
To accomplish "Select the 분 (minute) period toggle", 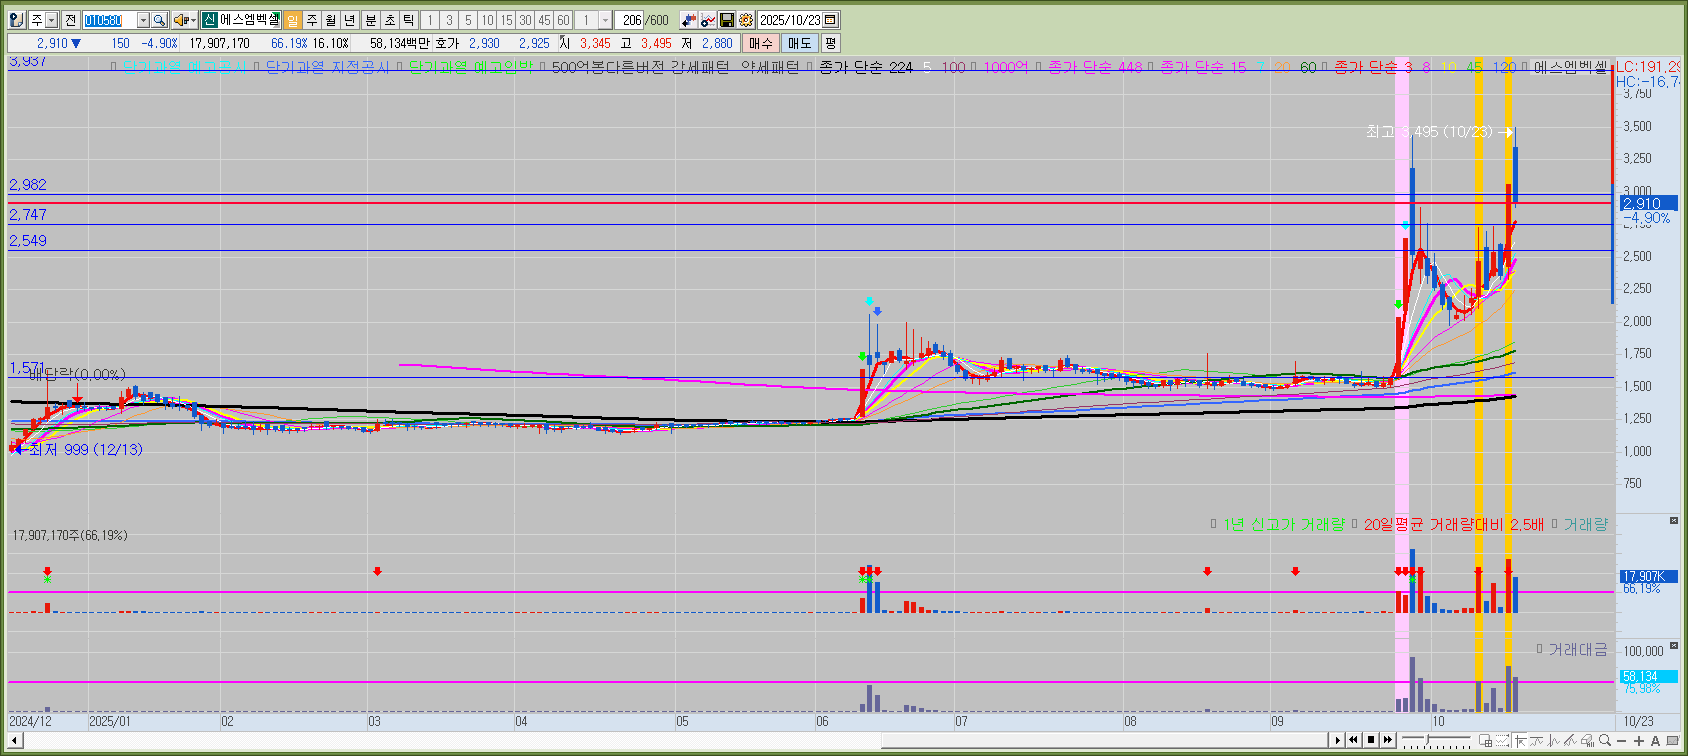I will coord(371,20).
